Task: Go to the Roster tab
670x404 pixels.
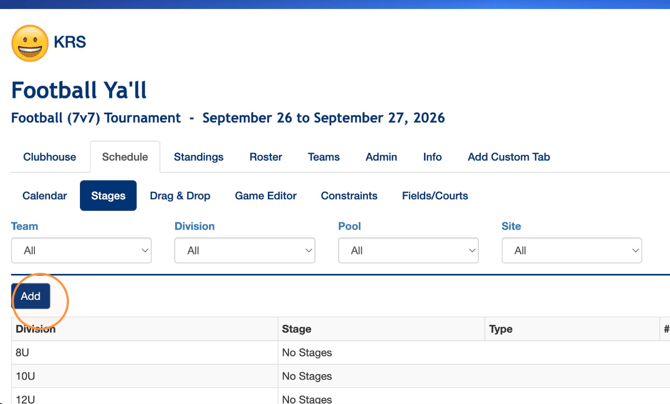Action: [266, 157]
